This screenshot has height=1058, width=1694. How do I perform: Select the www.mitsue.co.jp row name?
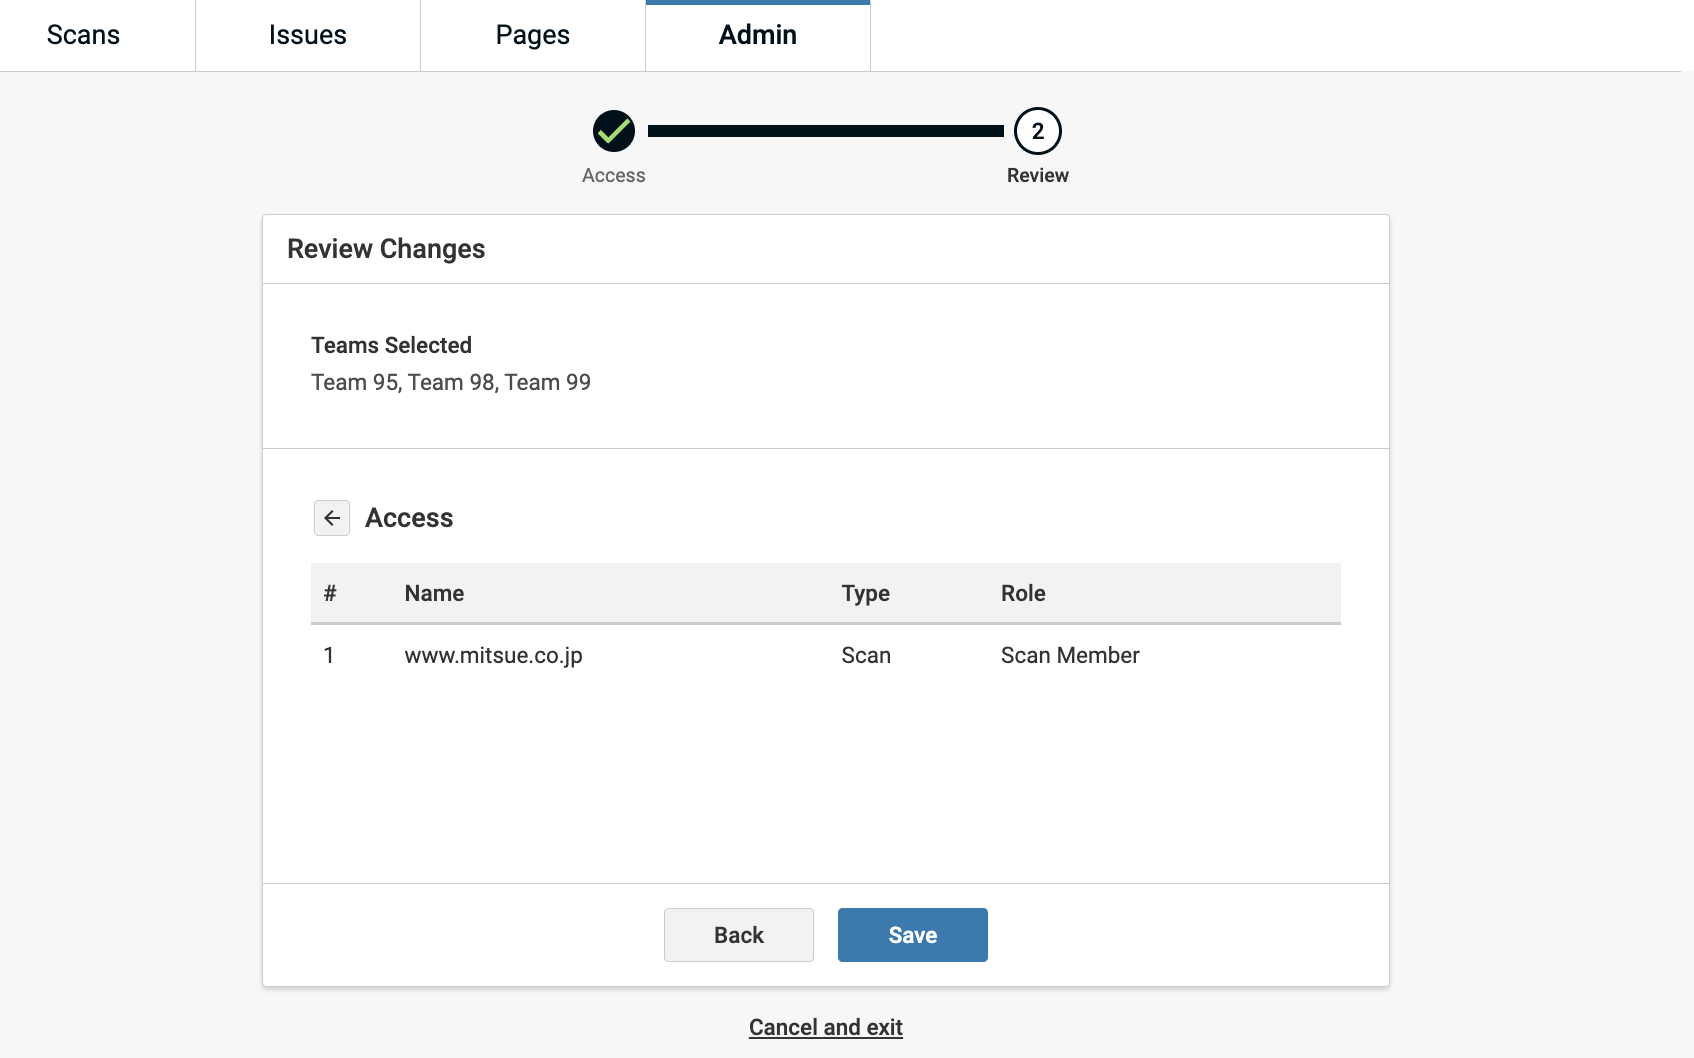click(493, 655)
